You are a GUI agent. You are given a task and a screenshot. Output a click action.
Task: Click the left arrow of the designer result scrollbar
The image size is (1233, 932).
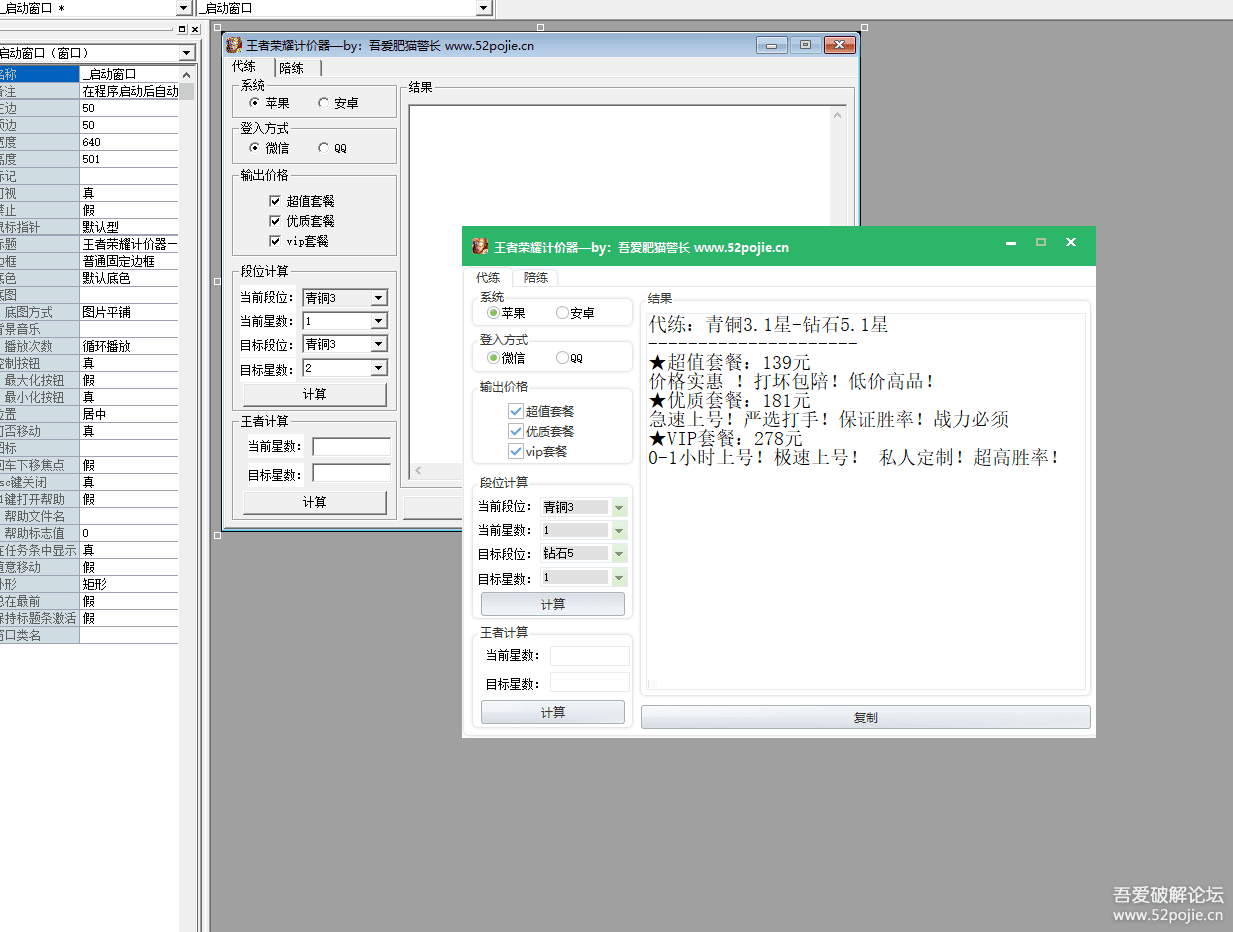tap(418, 470)
